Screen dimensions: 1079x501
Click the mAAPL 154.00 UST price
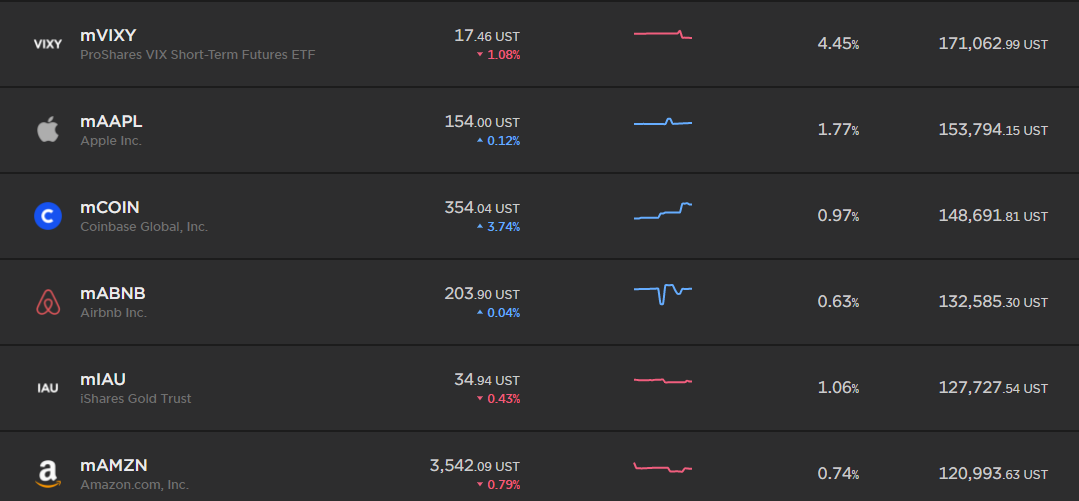point(482,122)
